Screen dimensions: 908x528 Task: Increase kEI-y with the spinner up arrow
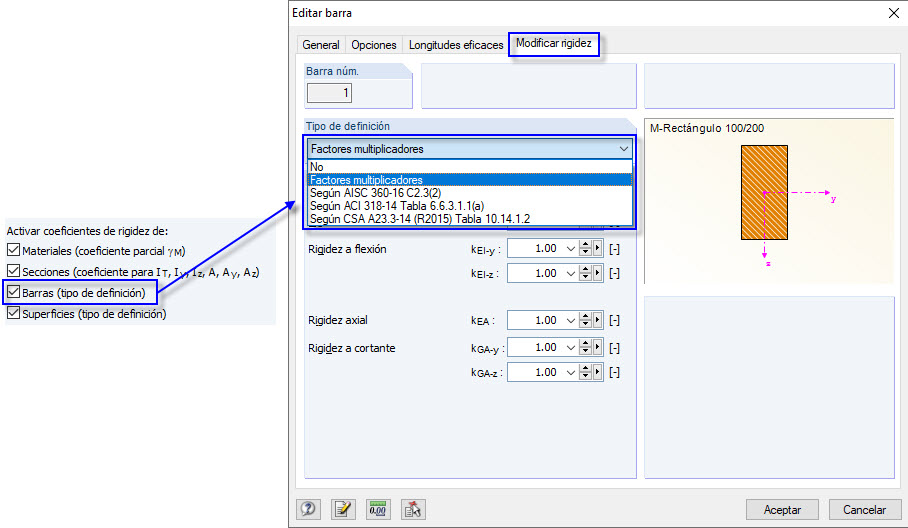coord(585,244)
